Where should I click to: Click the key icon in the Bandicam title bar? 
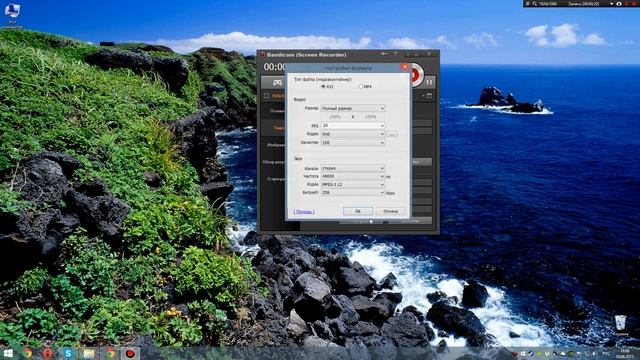coord(384,54)
